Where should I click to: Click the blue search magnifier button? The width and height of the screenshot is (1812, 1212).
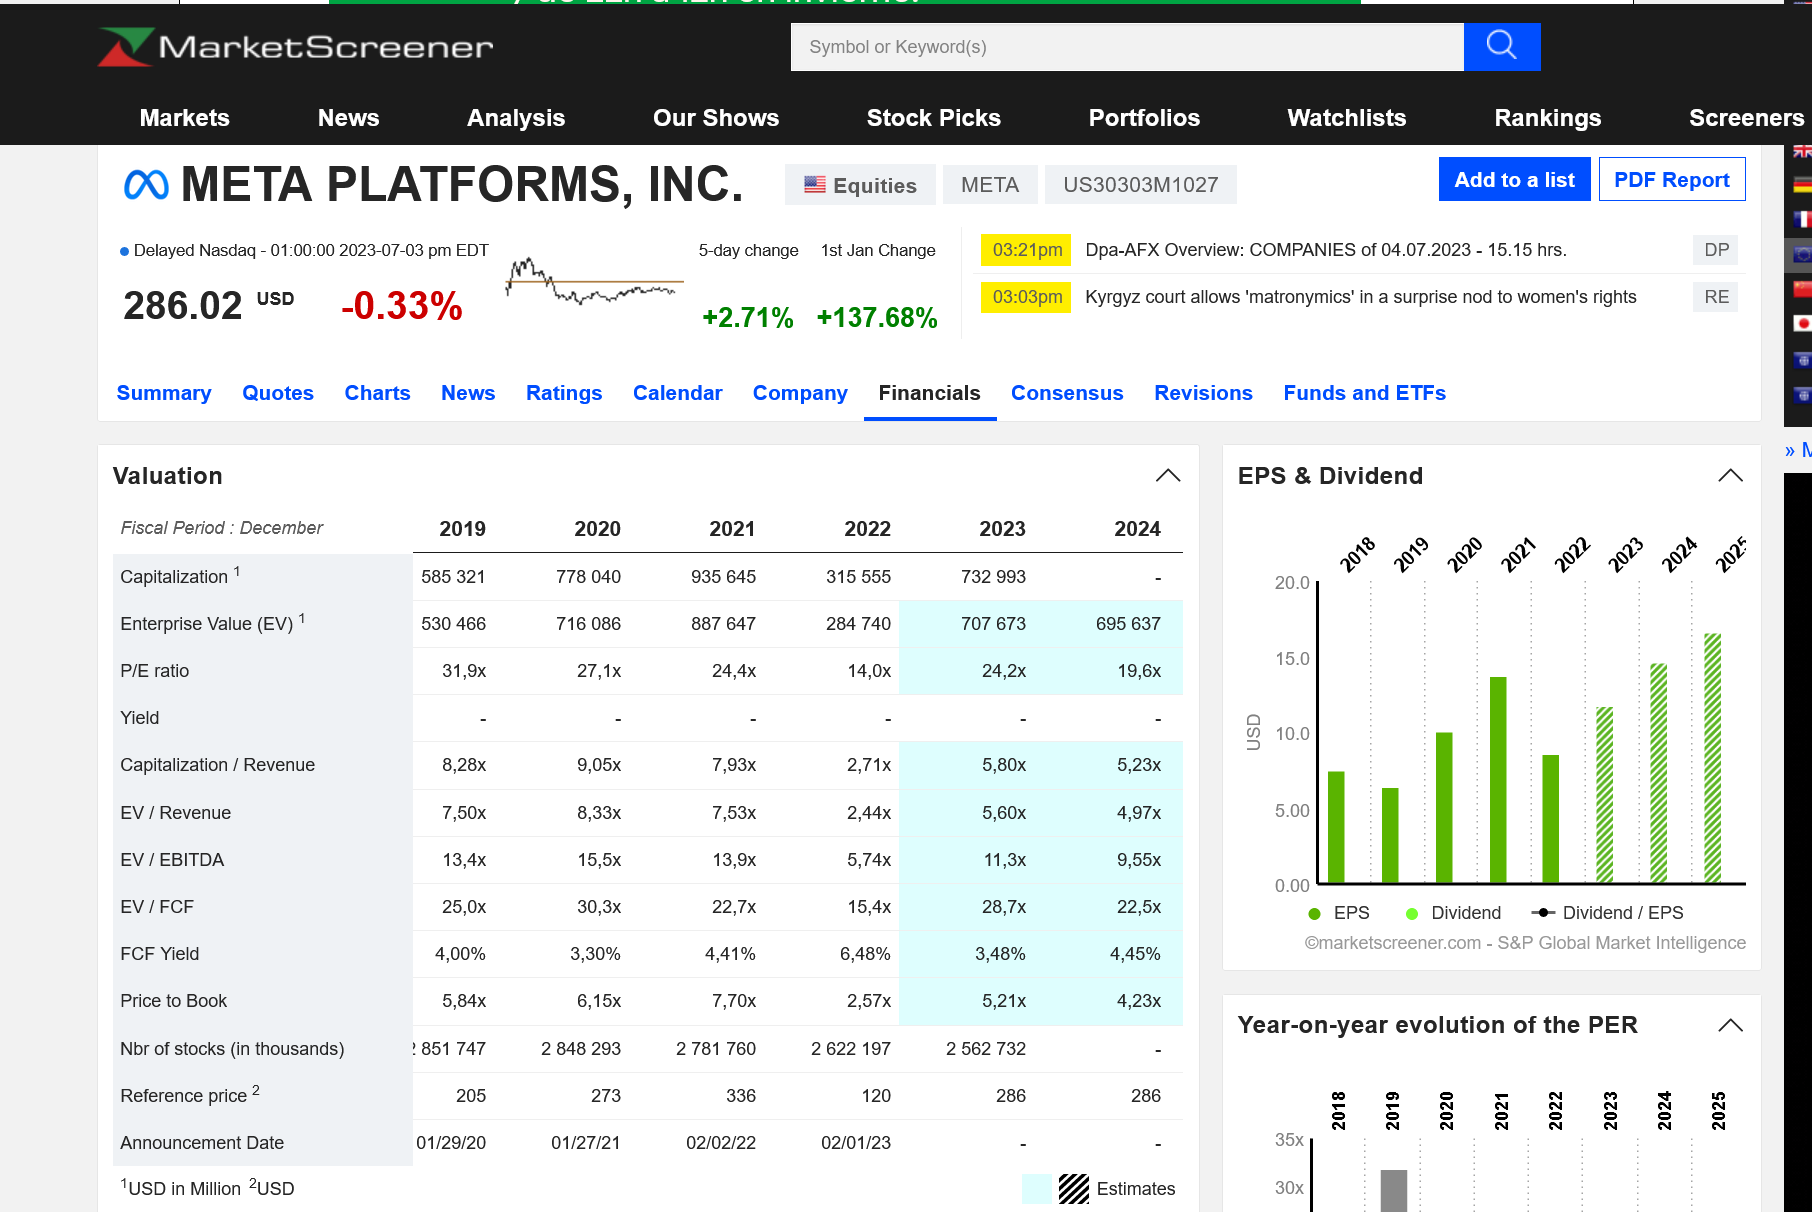[x=1502, y=47]
